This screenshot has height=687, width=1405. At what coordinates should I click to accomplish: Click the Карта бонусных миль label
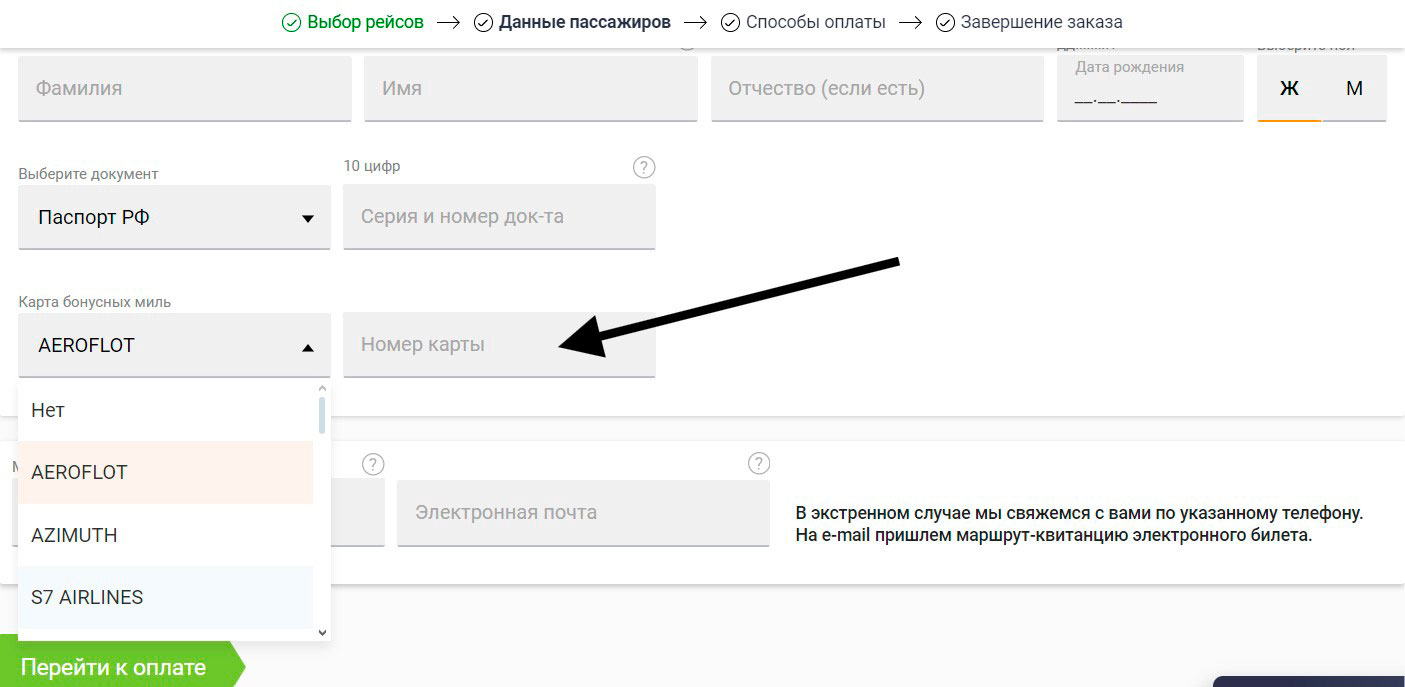point(95,302)
